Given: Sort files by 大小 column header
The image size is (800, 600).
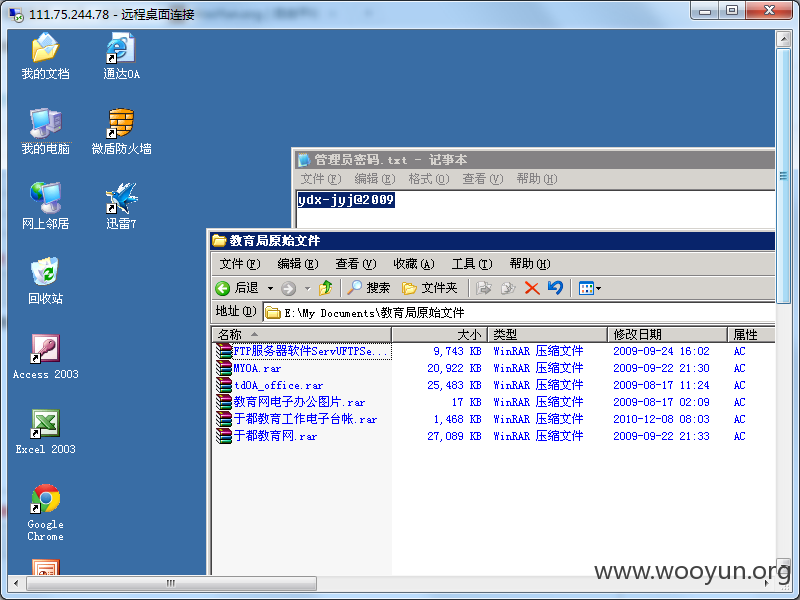Looking at the screenshot, I should (440, 335).
